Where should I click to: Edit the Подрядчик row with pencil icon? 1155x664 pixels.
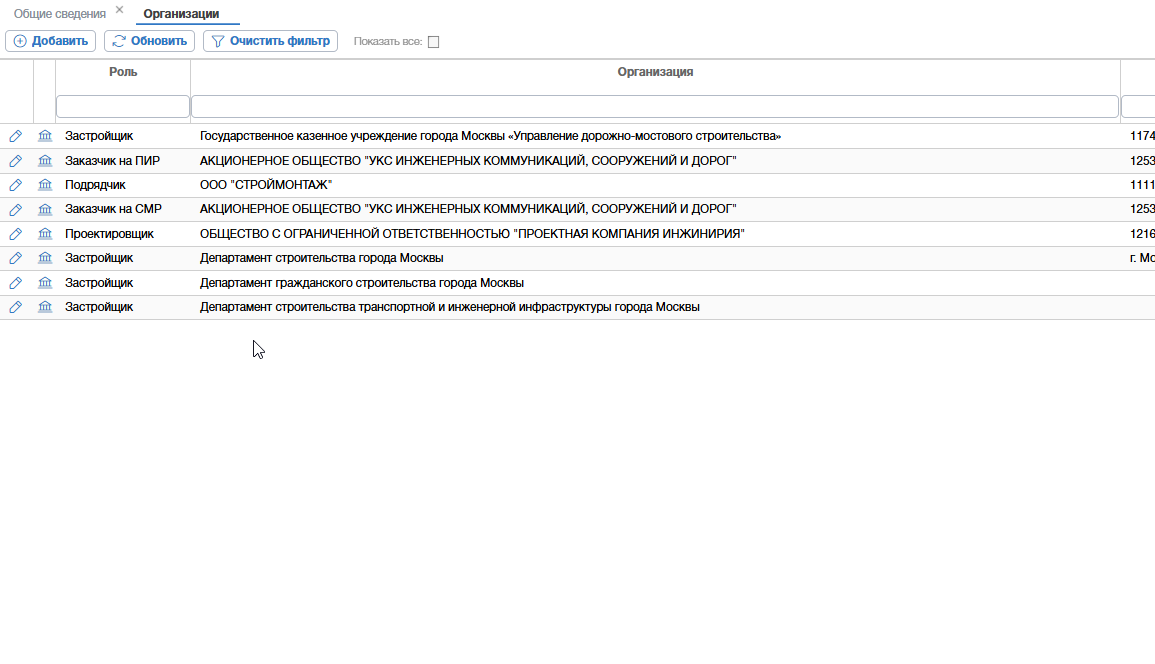coord(15,185)
